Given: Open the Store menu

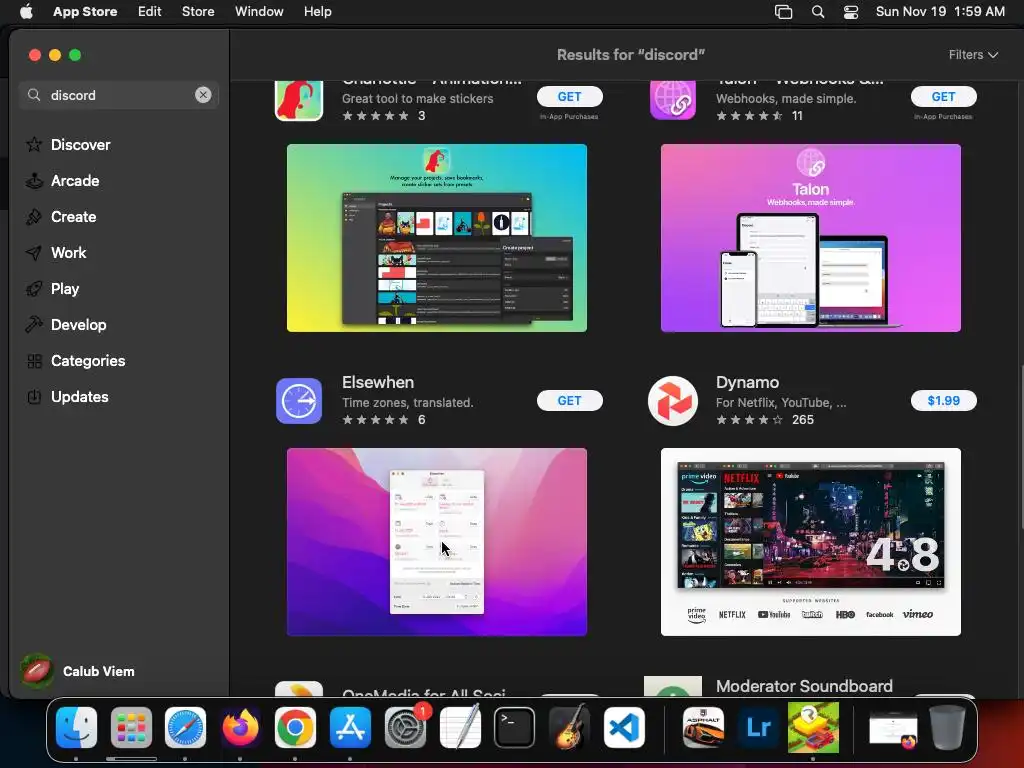Looking at the screenshot, I should pyautogui.click(x=198, y=12).
